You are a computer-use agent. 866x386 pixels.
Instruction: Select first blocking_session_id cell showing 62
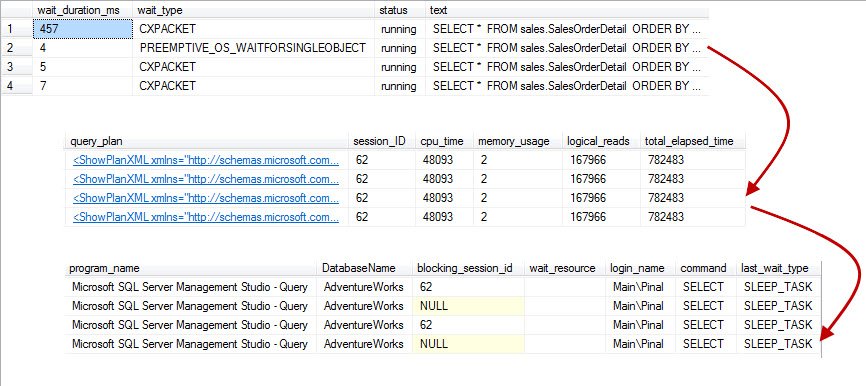(468, 287)
